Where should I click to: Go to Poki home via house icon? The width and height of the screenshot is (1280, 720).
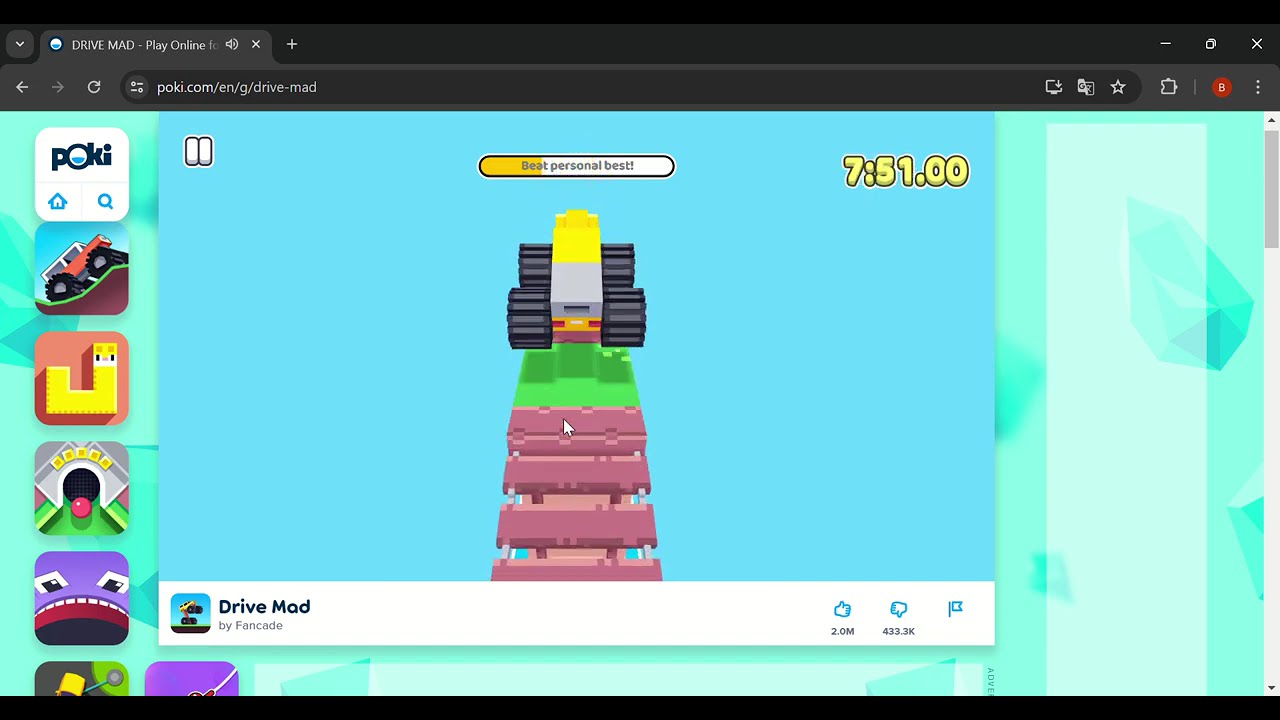(58, 201)
